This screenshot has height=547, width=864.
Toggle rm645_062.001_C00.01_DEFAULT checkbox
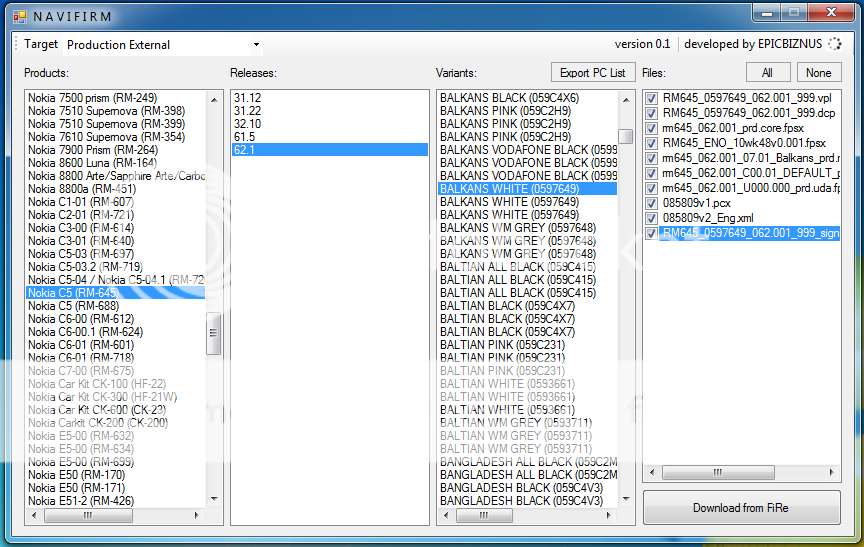pyautogui.click(x=651, y=173)
